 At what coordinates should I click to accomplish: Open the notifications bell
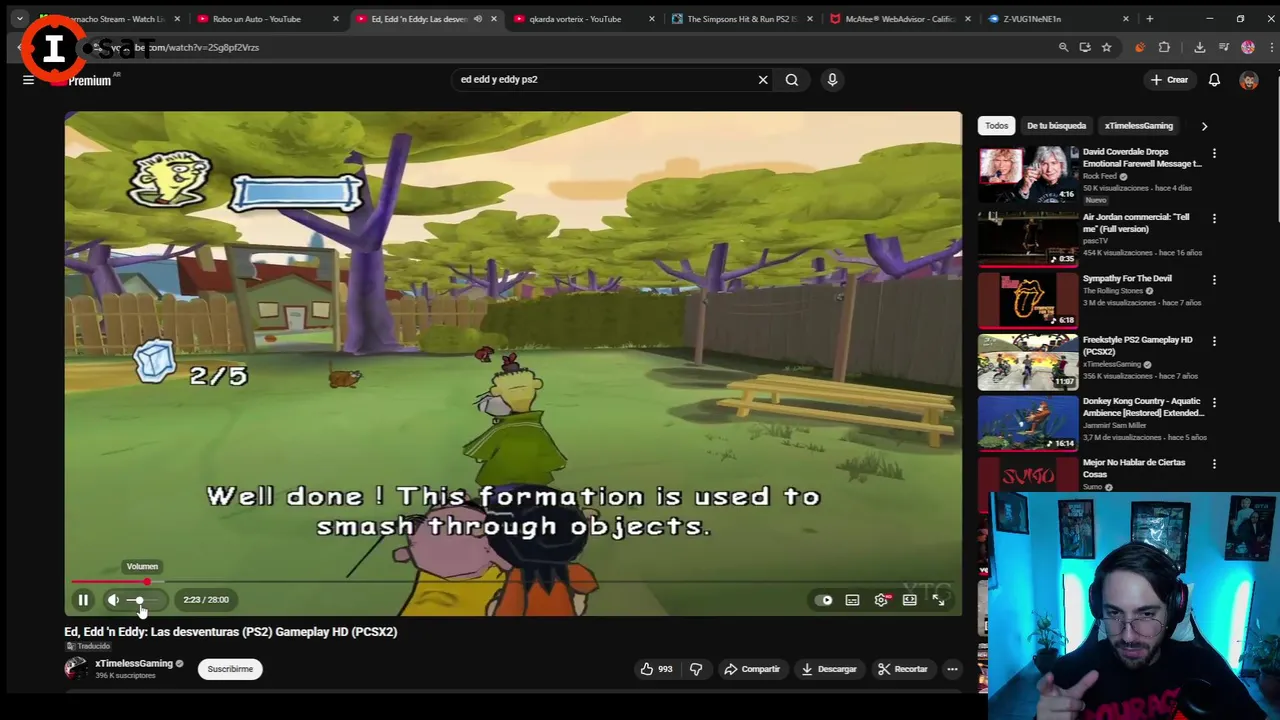1214,80
